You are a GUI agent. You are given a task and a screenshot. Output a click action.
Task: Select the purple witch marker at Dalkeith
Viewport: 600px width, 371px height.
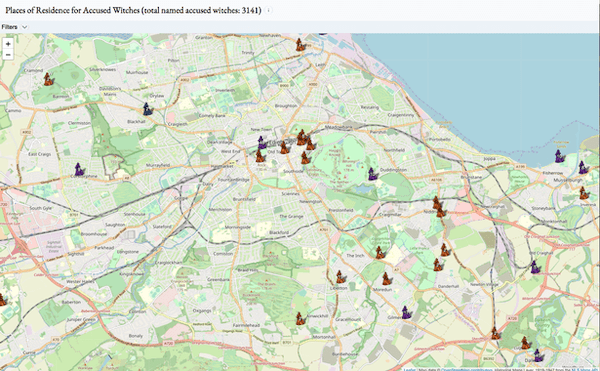(539, 355)
